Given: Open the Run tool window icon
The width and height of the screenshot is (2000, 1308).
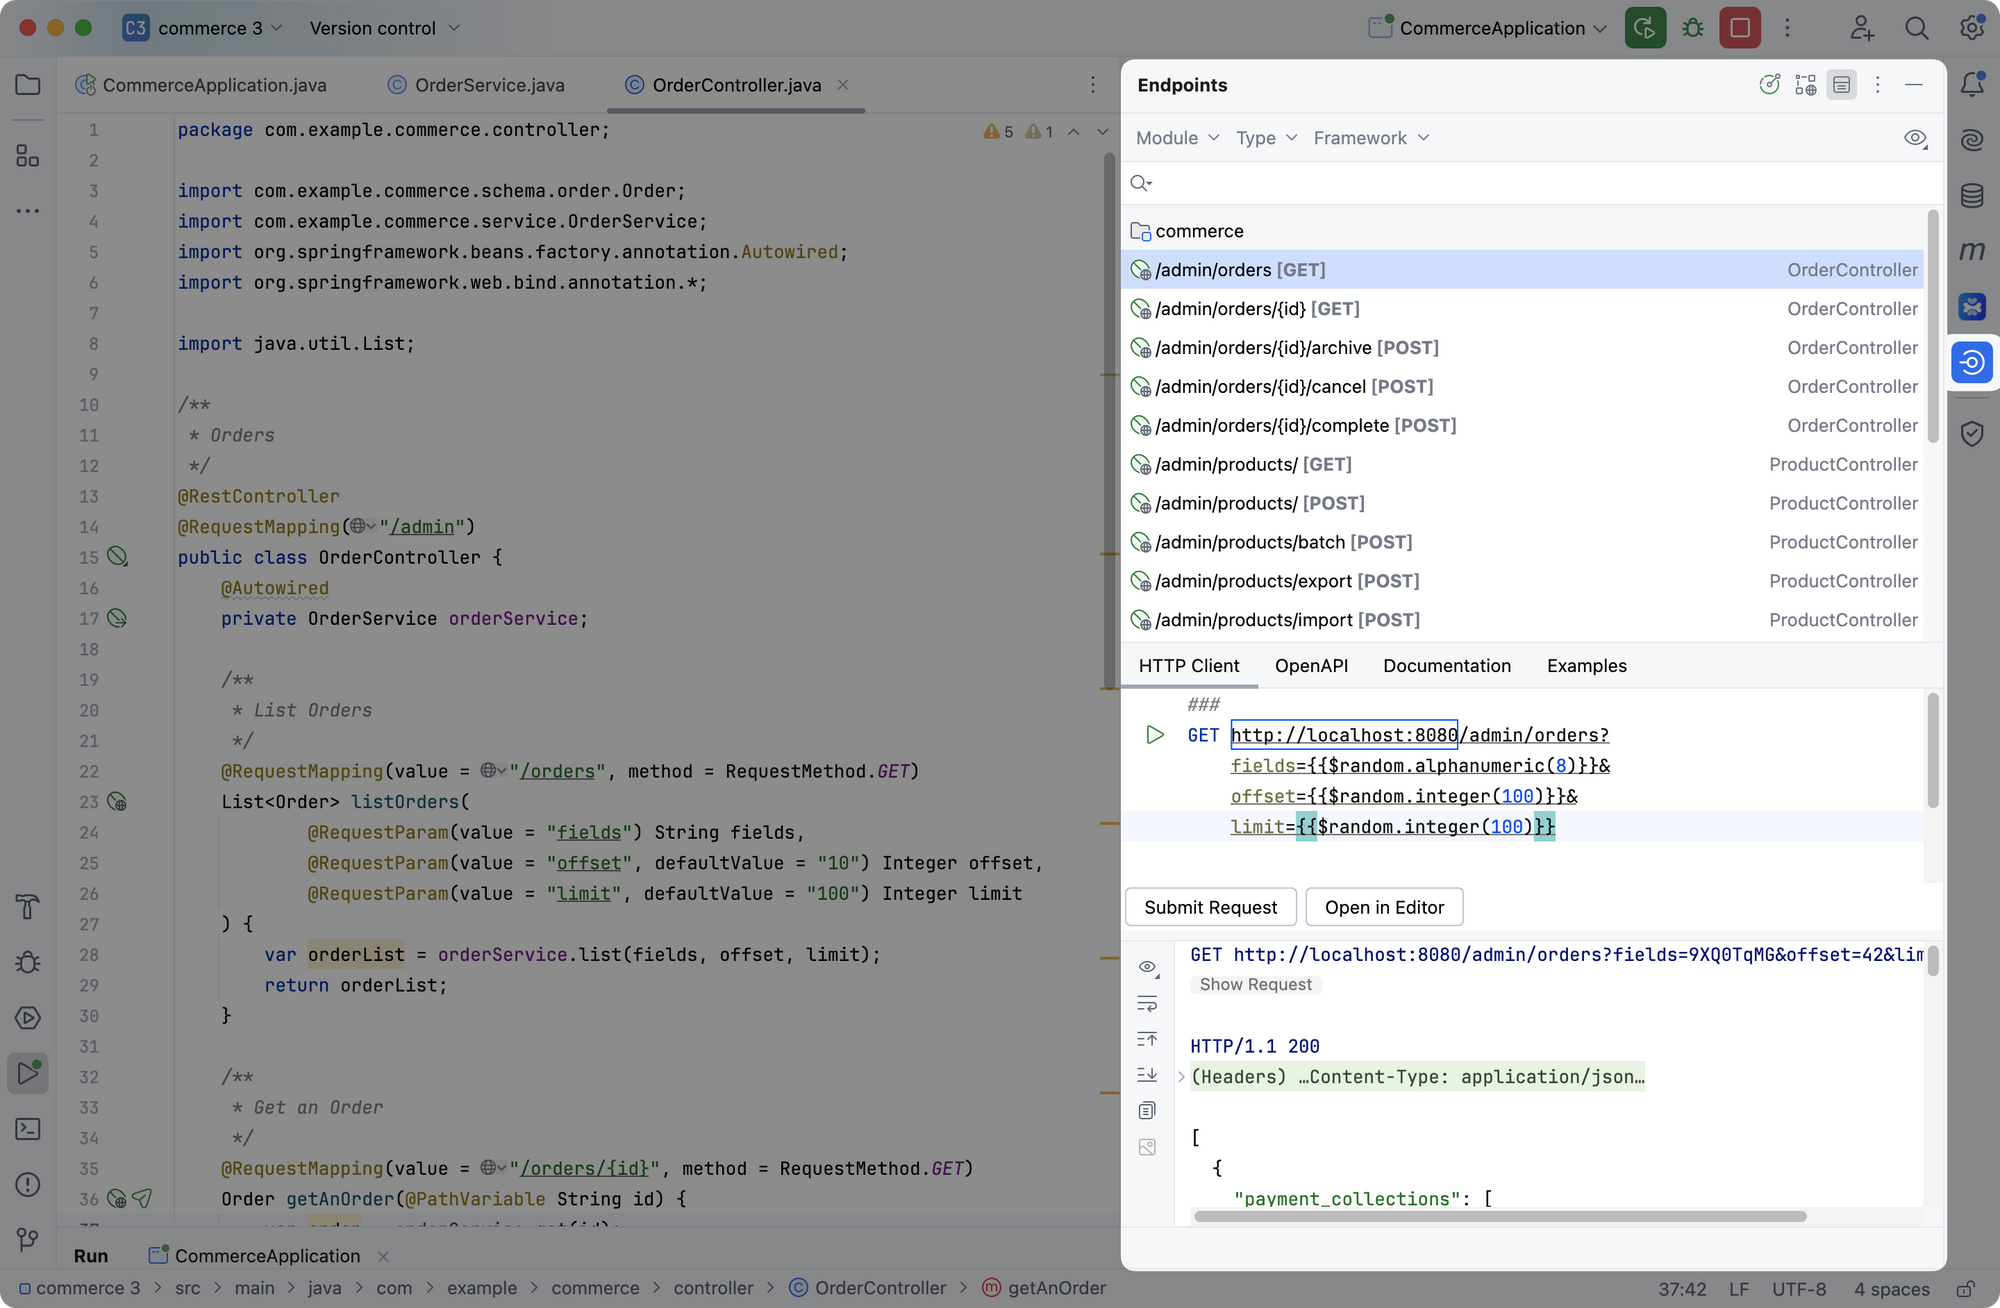Looking at the screenshot, I should (x=28, y=1074).
